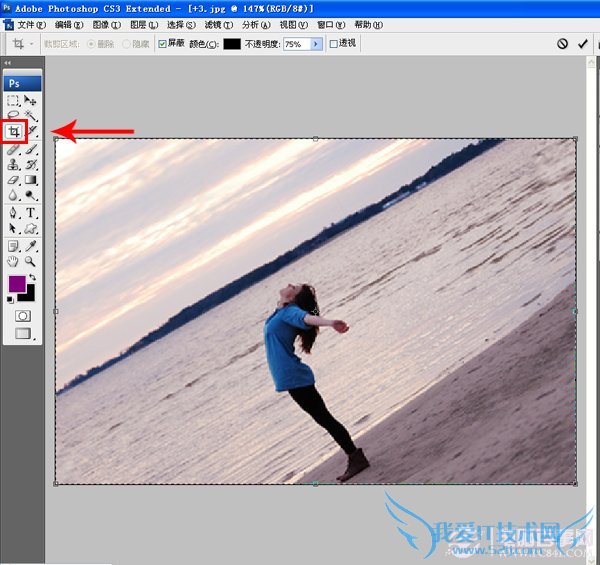Select the Rectangular Marquee tool

(x=14, y=101)
